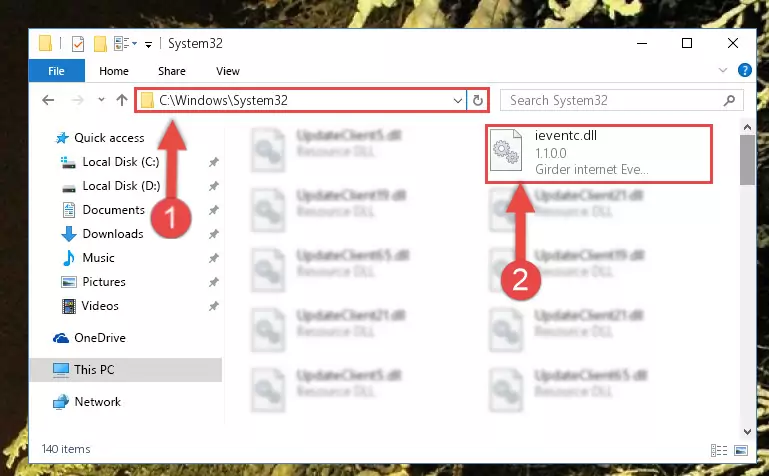Switch to the Share ribbon tab
769x476 pixels.
(x=172, y=71)
